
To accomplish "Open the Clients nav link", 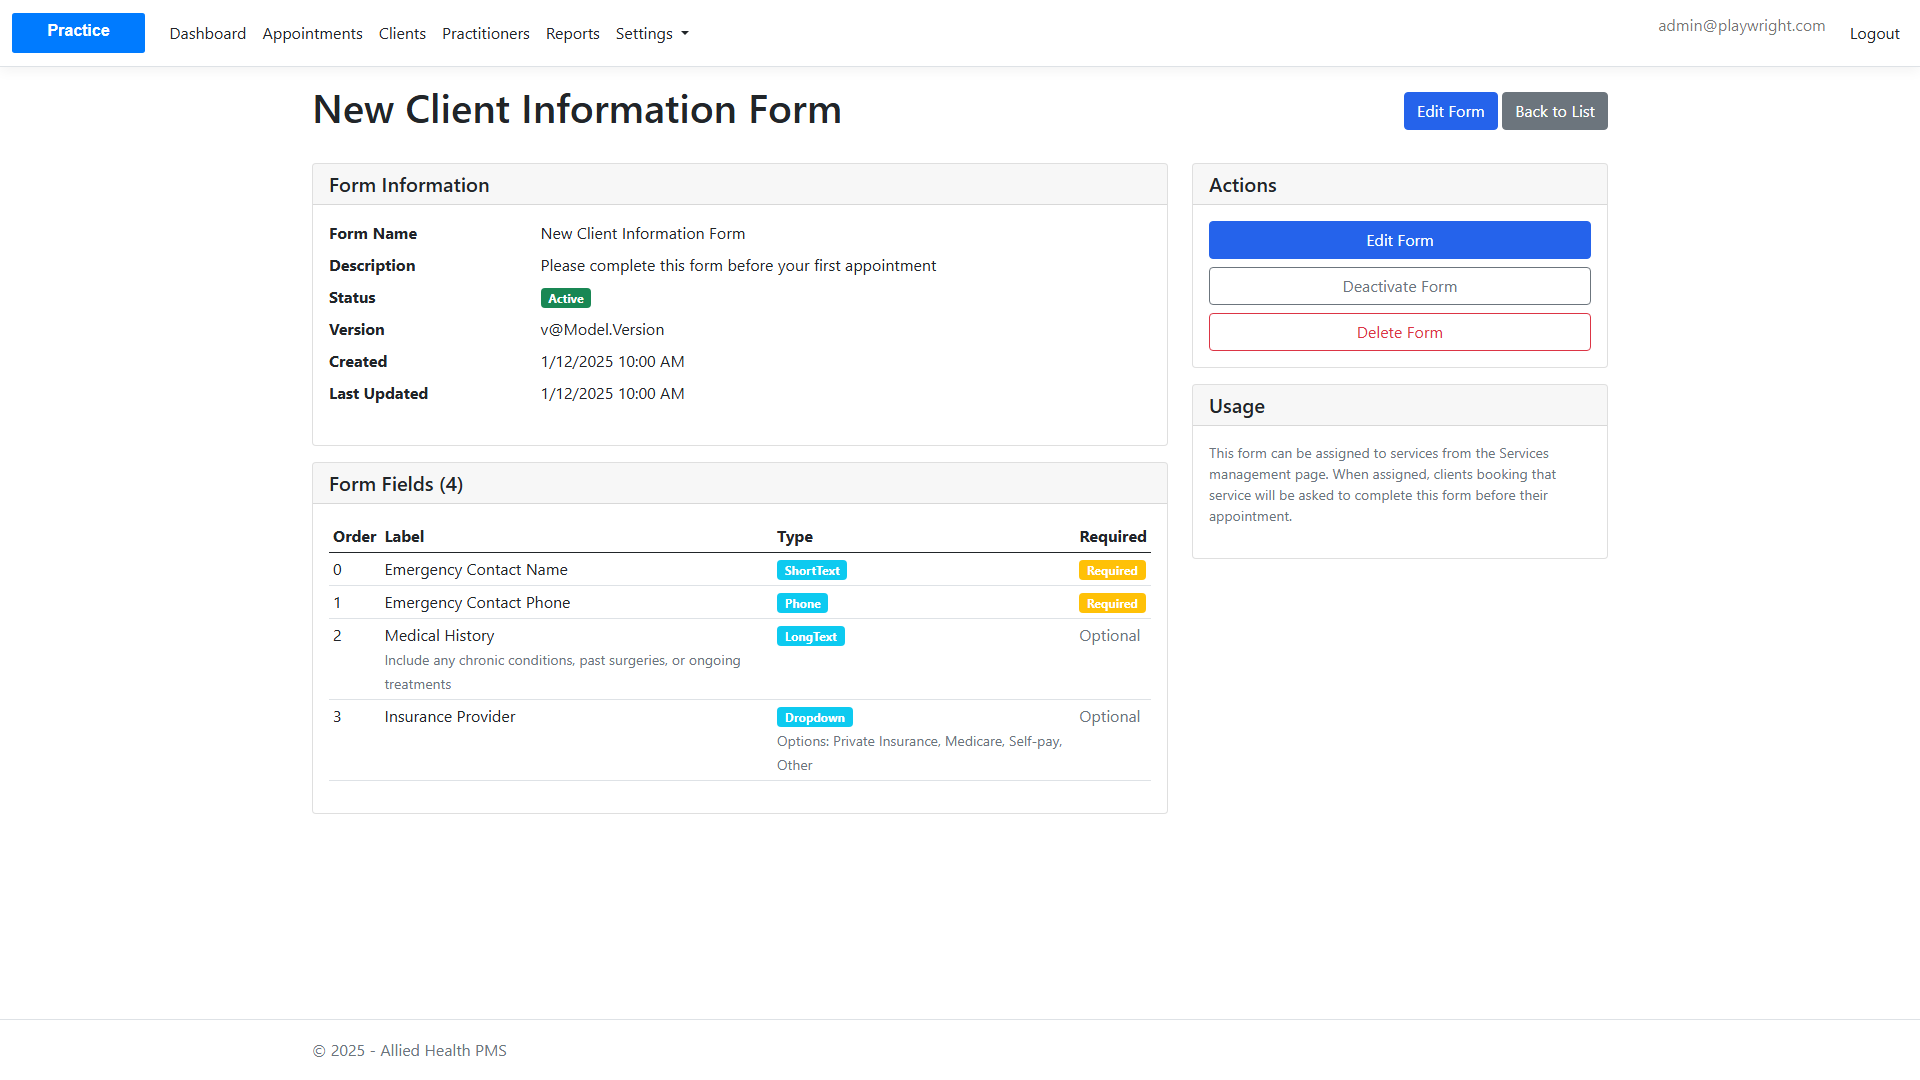I will click(x=402, y=33).
